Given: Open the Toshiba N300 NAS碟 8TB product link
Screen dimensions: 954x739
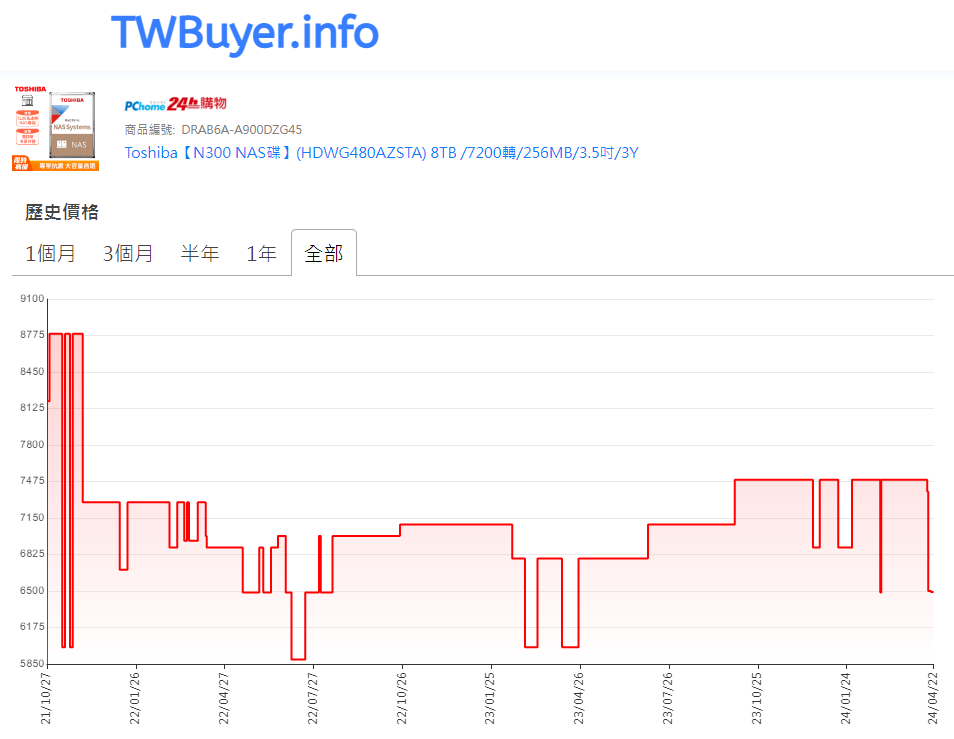Looking at the screenshot, I should pyautogui.click(x=381, y=153).
